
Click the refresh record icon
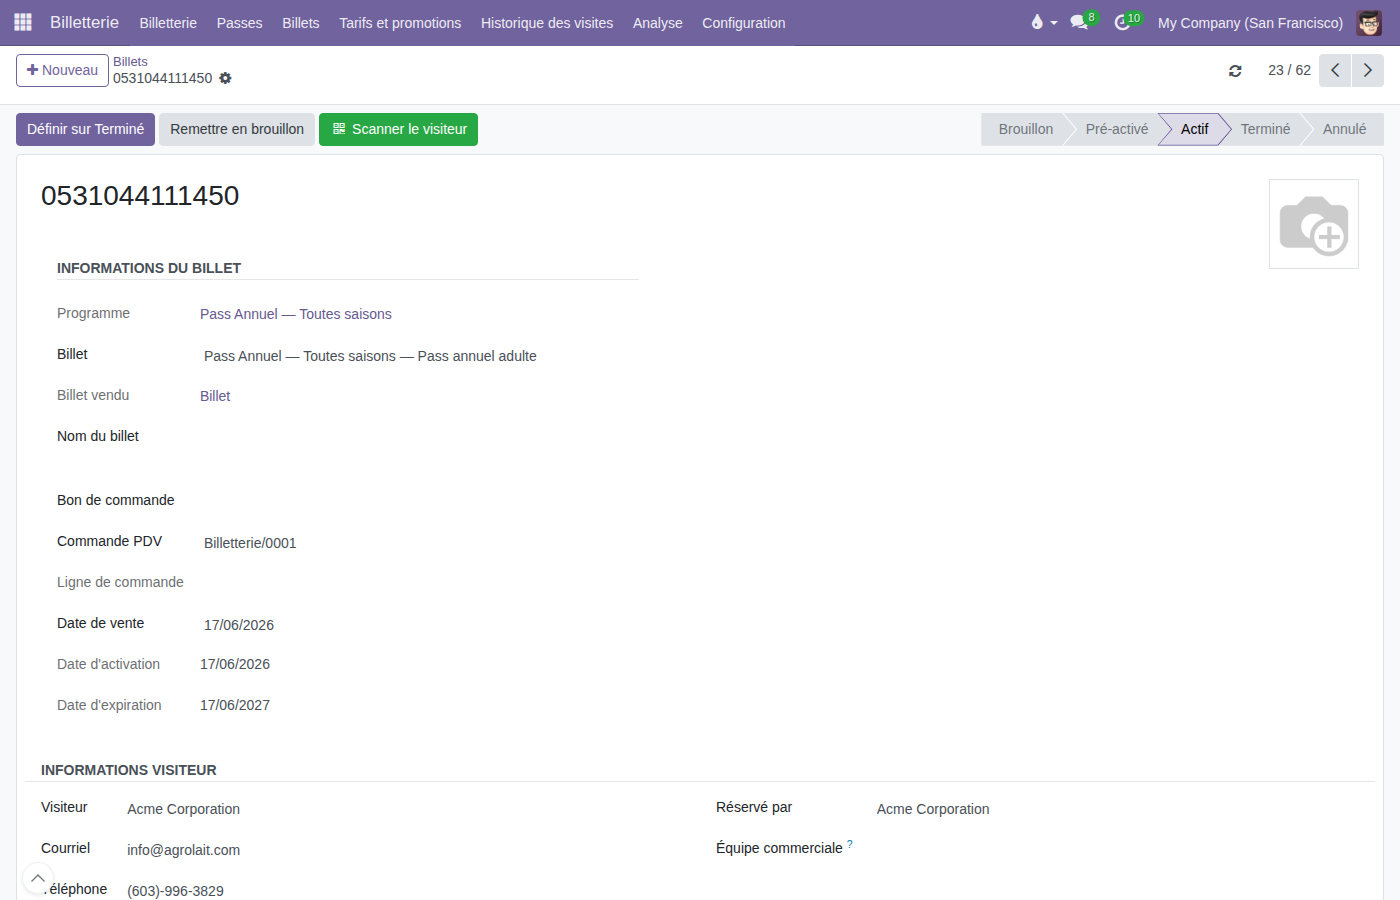[1235, 70]
